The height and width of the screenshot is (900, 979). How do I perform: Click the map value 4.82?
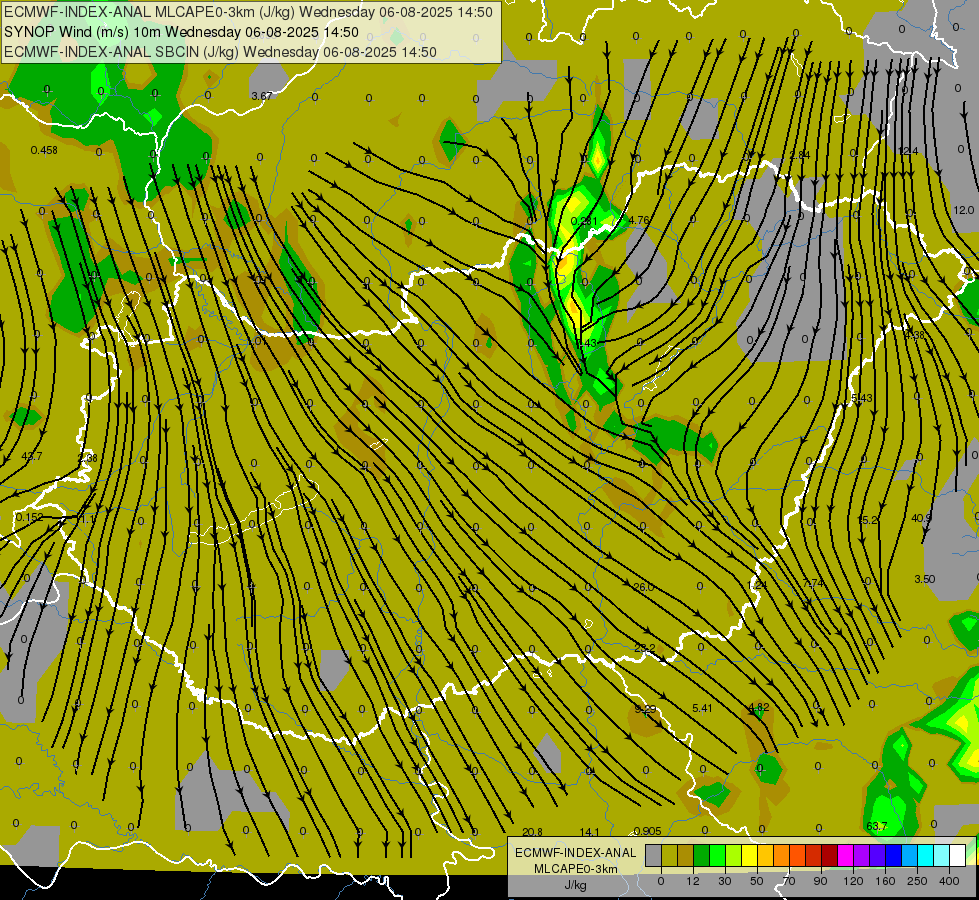(759, 707)
